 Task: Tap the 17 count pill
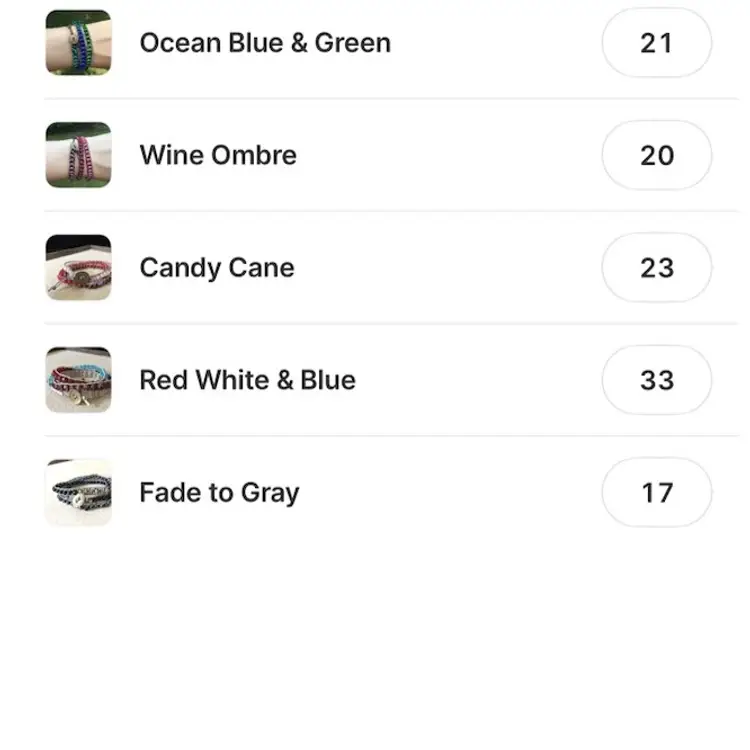[656, 492]
